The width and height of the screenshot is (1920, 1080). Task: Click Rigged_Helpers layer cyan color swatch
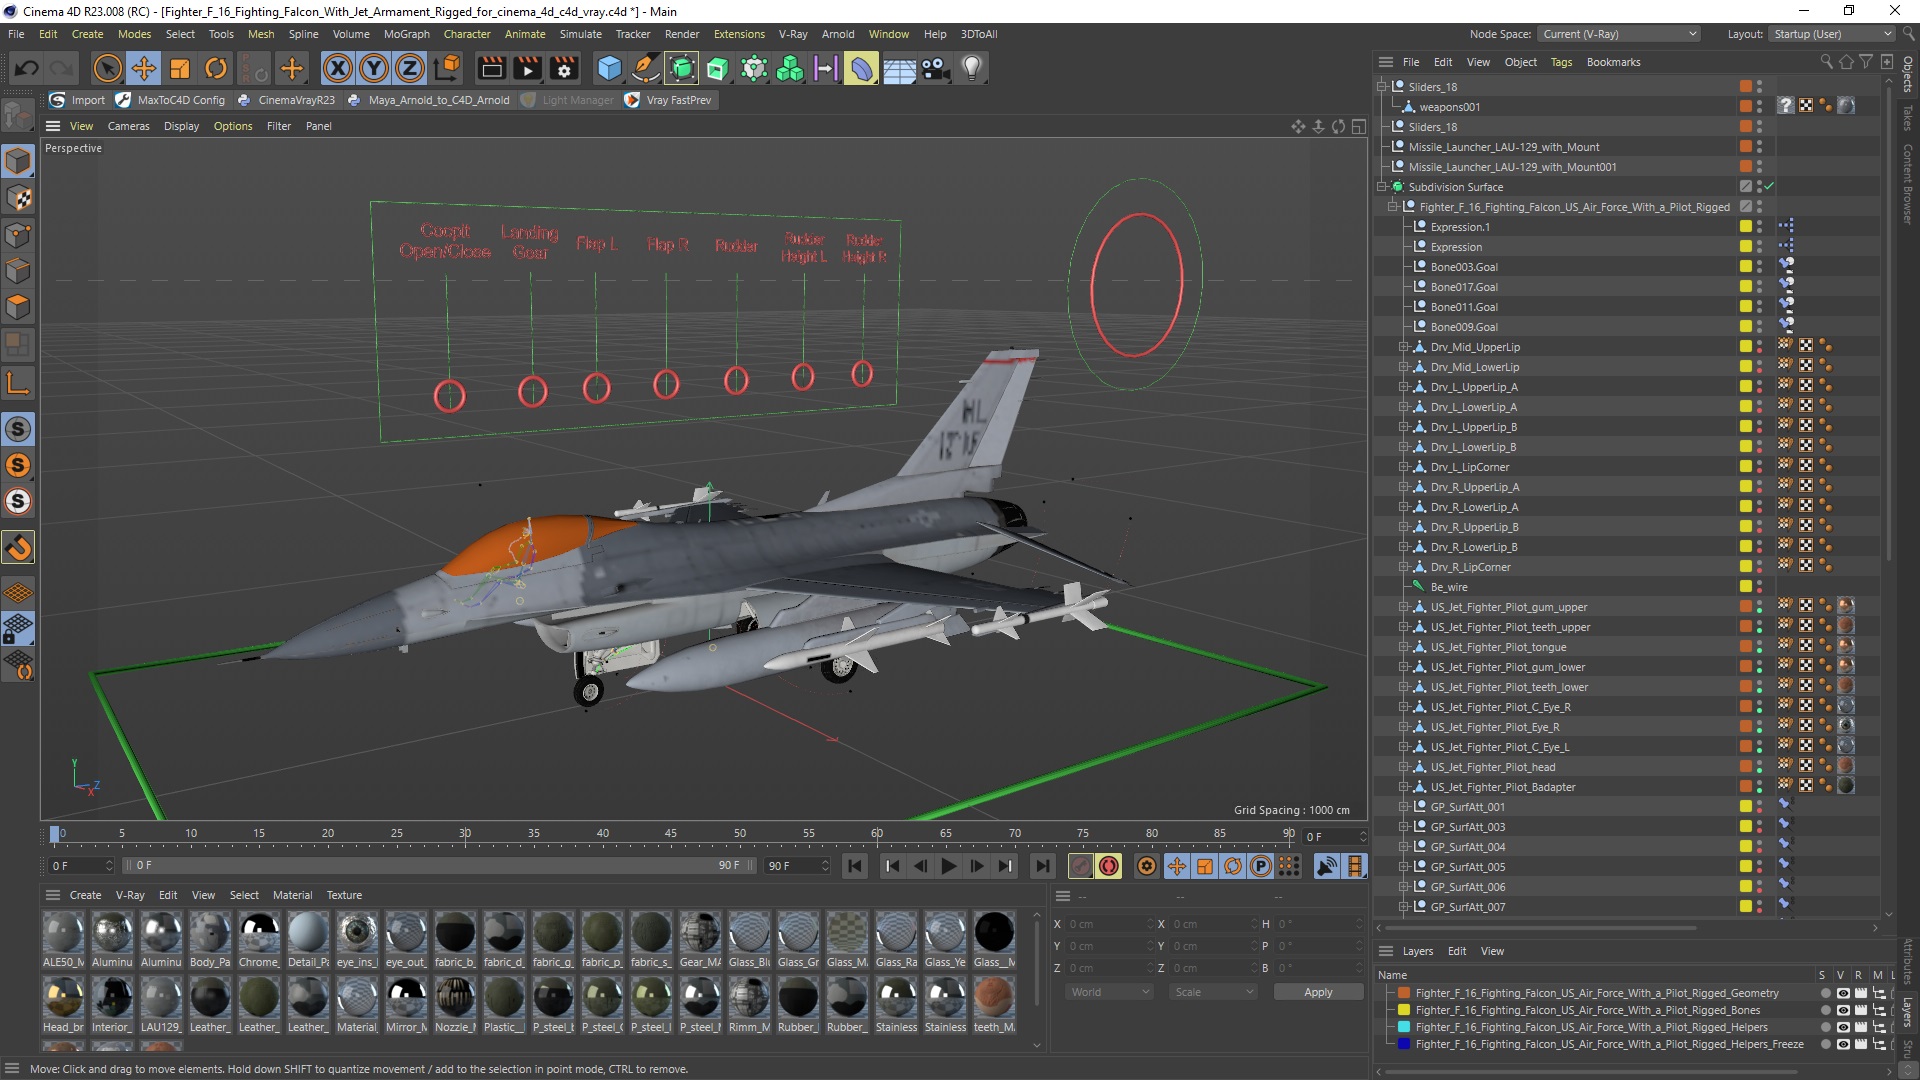click(1404, 1027)
